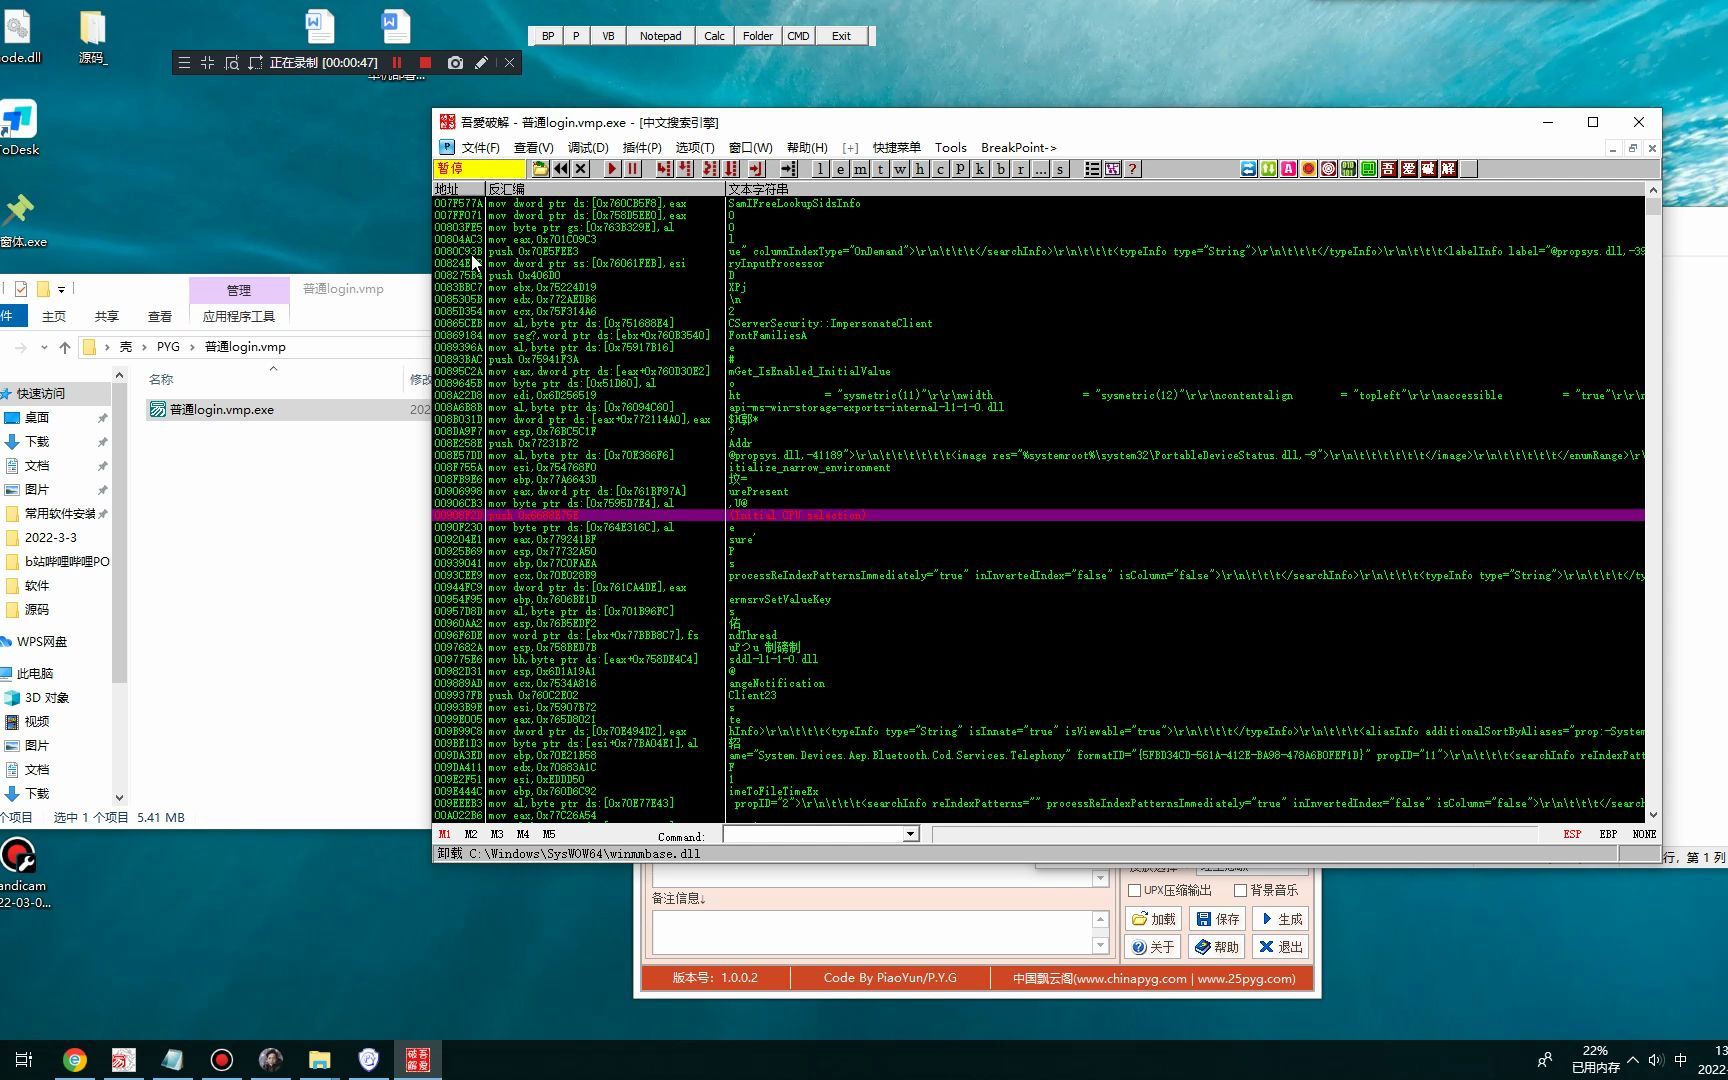Enable UPX压缩输出 checkbox

click(x=1135, y=890)
